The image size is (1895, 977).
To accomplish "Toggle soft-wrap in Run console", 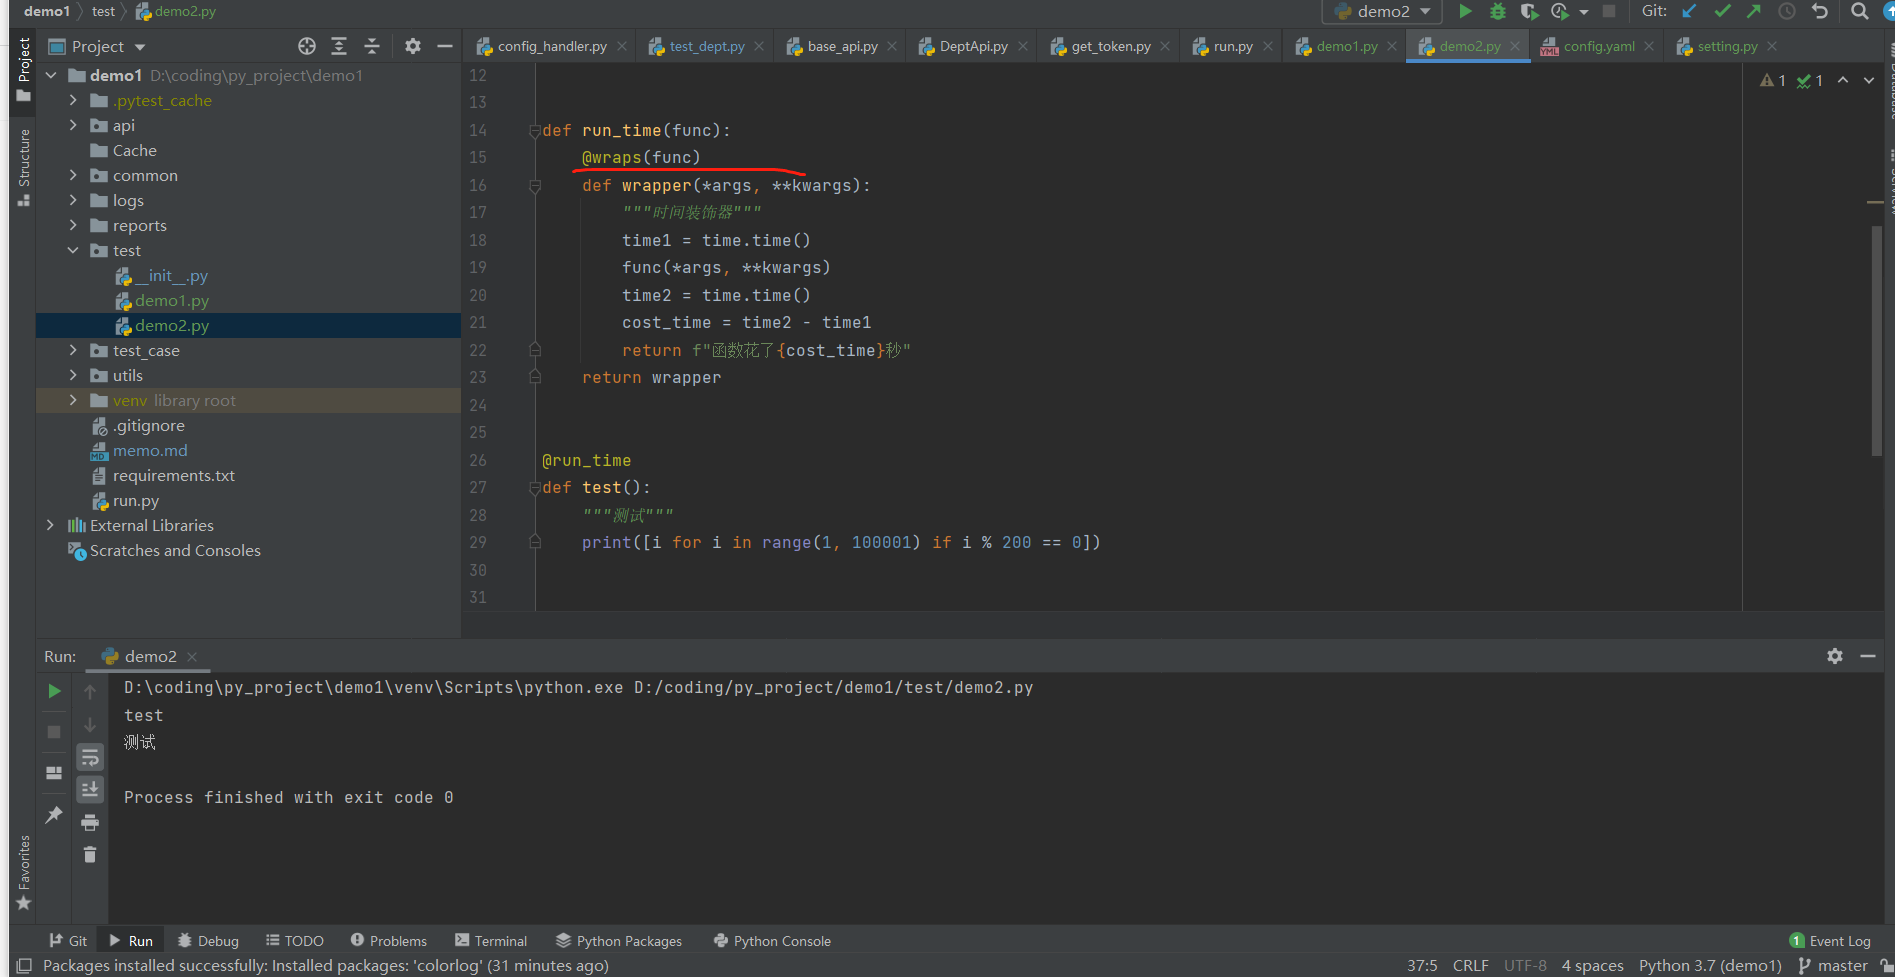I will [x=90, y=757].
